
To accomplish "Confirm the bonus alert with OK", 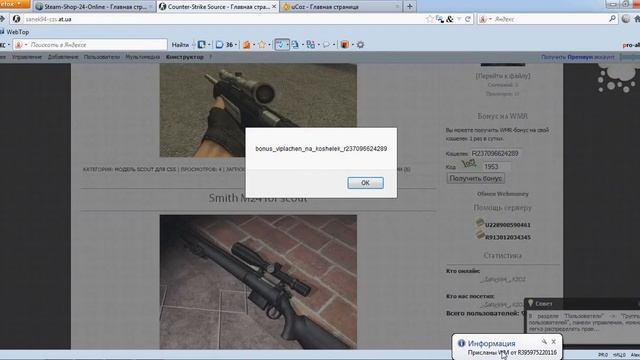I will (365, 183).
